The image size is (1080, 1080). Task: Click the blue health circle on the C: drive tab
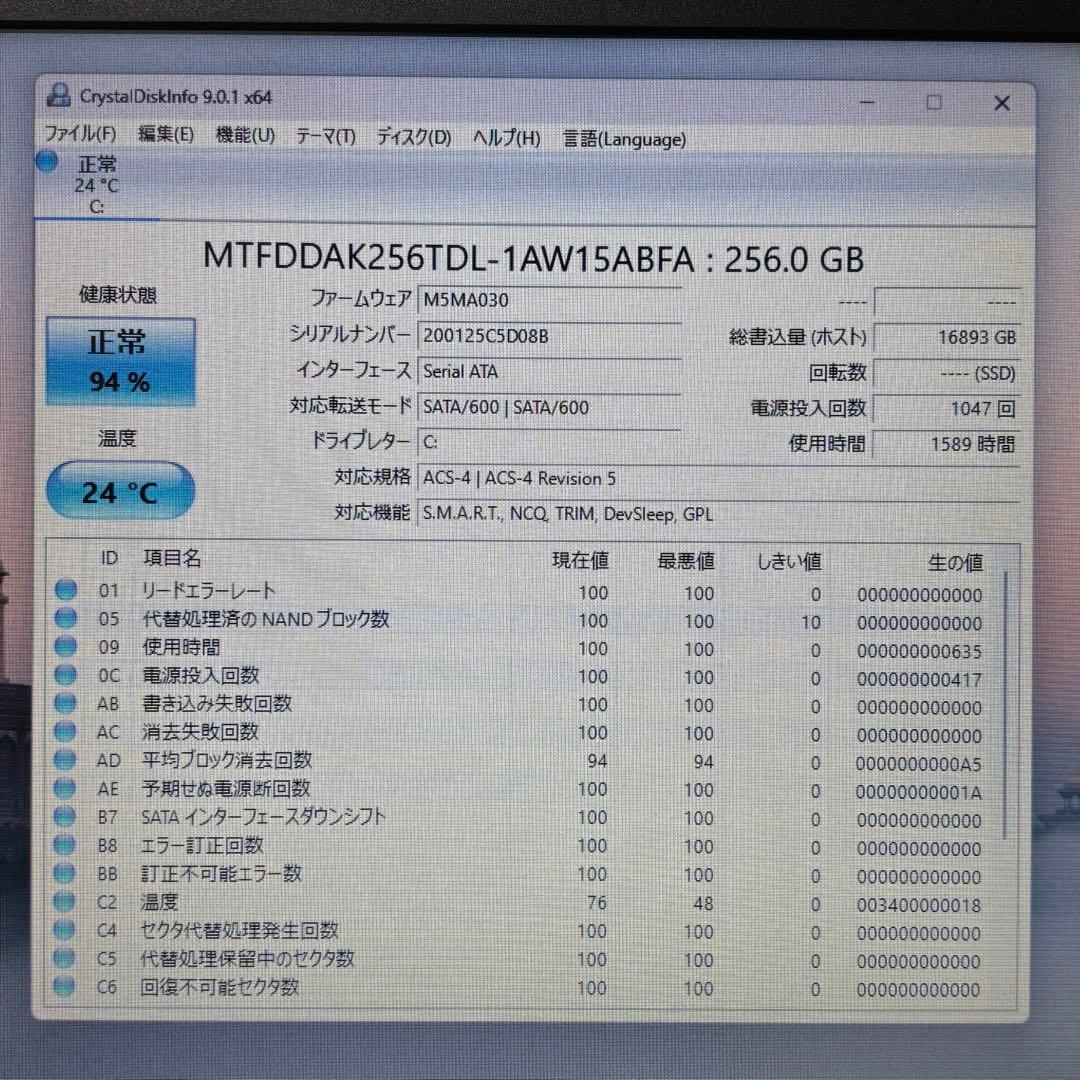point(46,161)
